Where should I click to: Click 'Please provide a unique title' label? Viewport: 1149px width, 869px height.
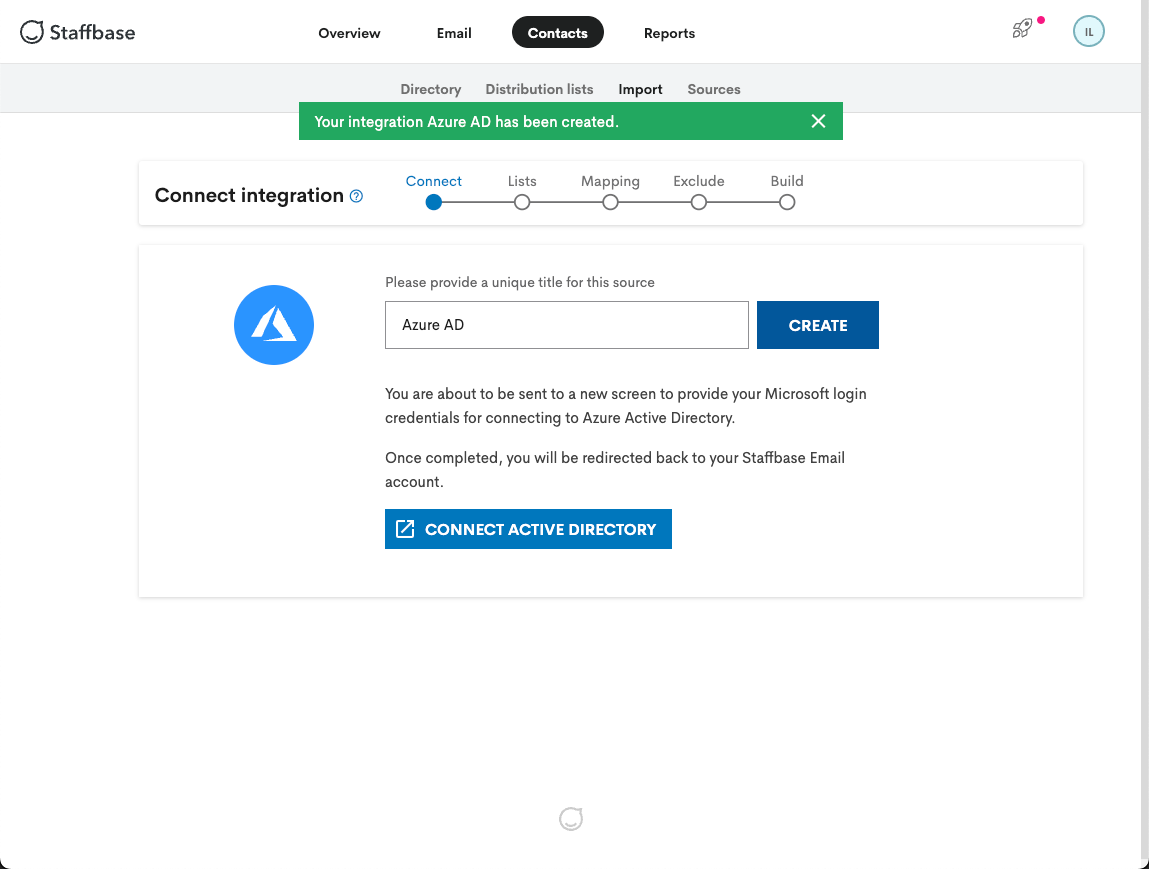pyautogui.click(x=520, y=282)
